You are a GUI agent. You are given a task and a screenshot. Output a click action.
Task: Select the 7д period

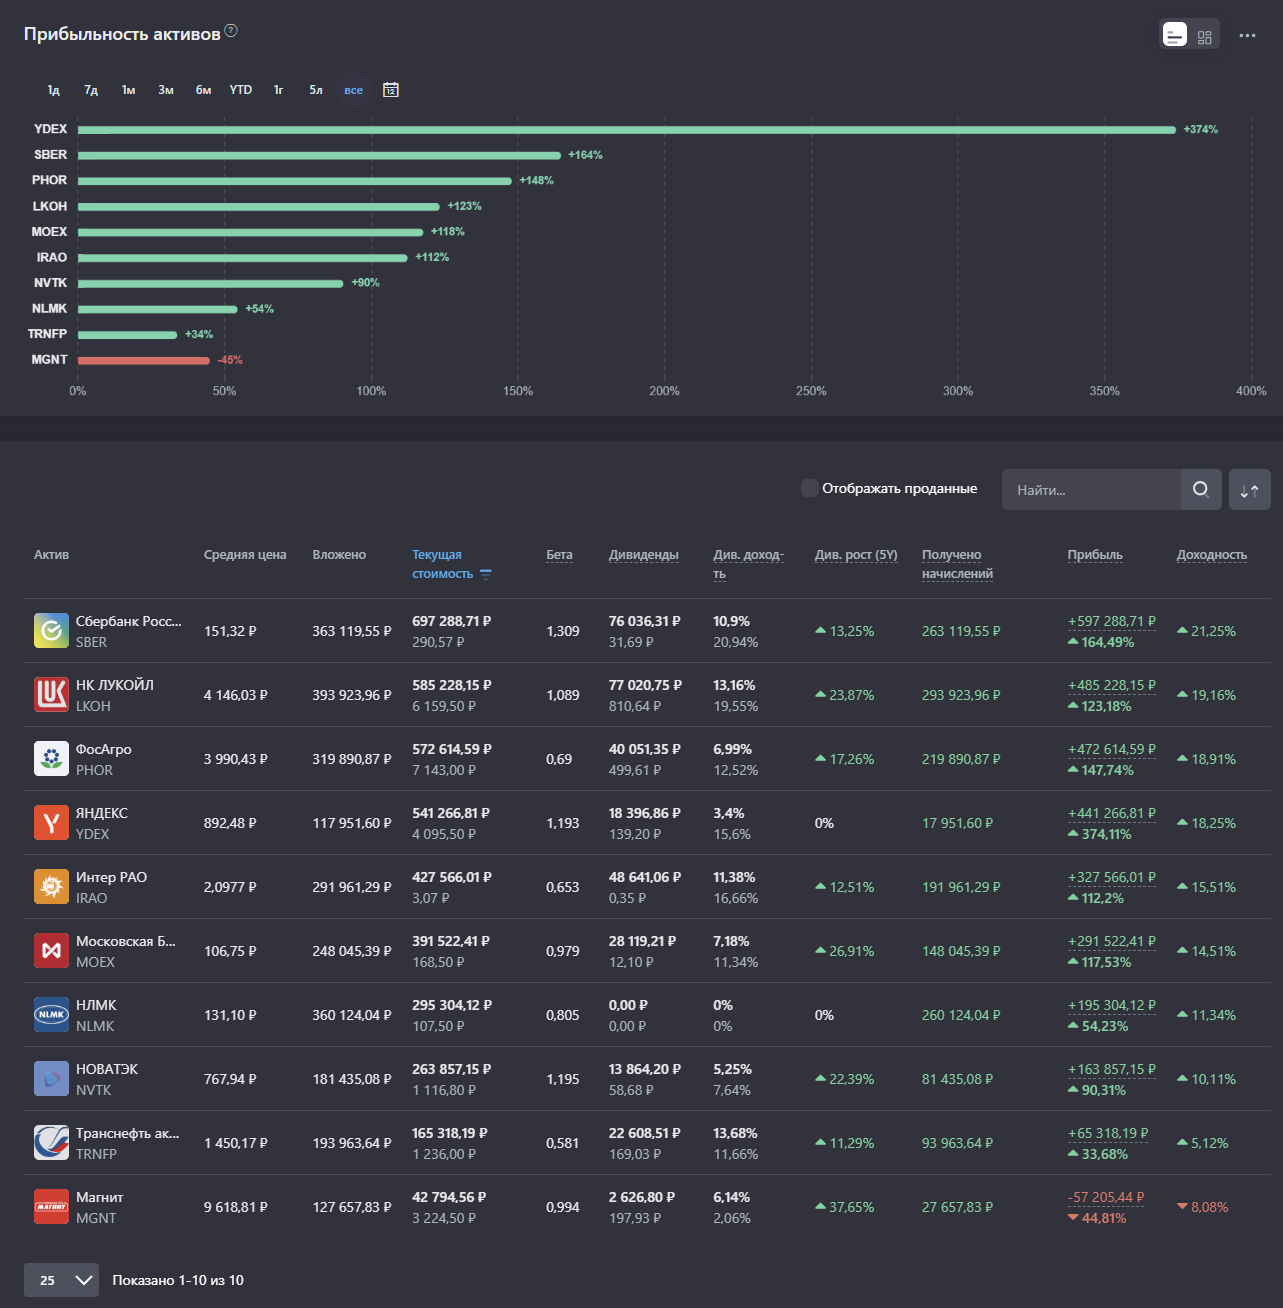91,90
